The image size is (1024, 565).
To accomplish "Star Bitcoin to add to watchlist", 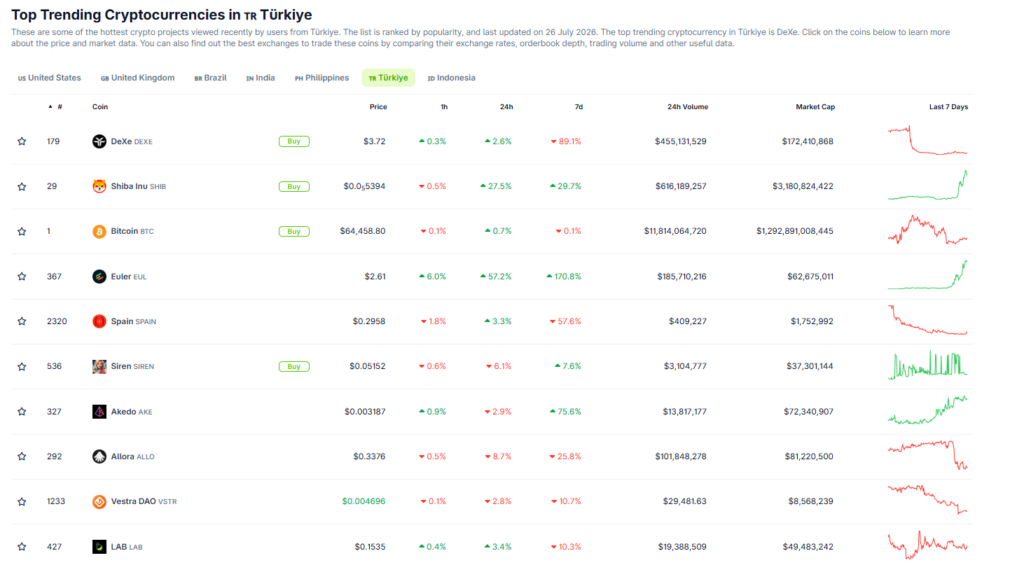I will coord(22,231).
